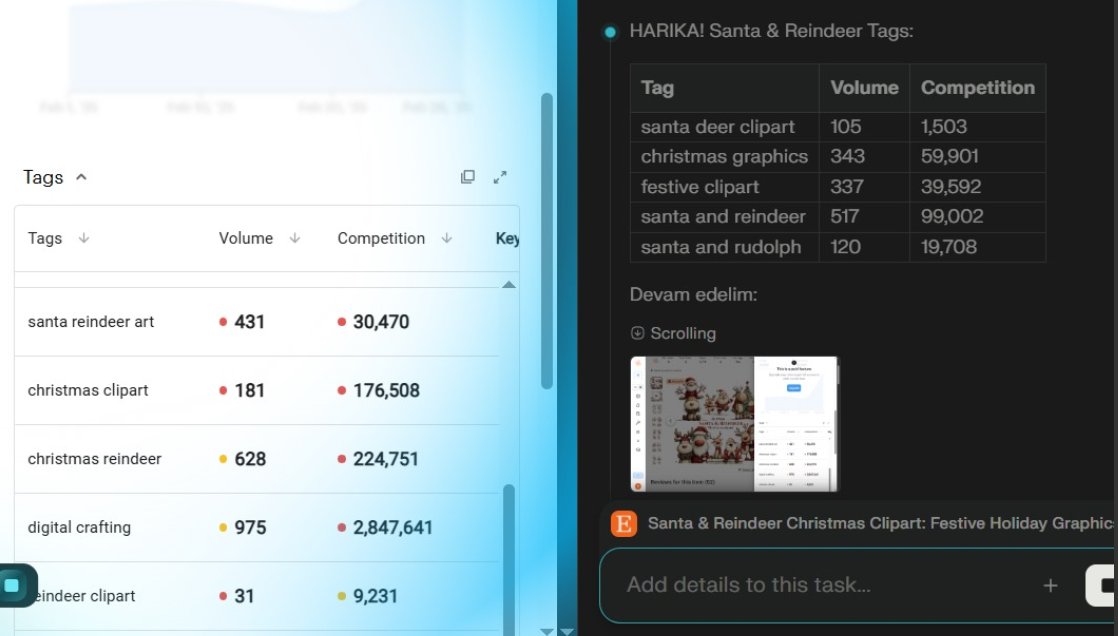Image resolution: width=1118 pixels, height=636 pixels.
Task: Sort by Tags column arrow
Action: point(83,238)
